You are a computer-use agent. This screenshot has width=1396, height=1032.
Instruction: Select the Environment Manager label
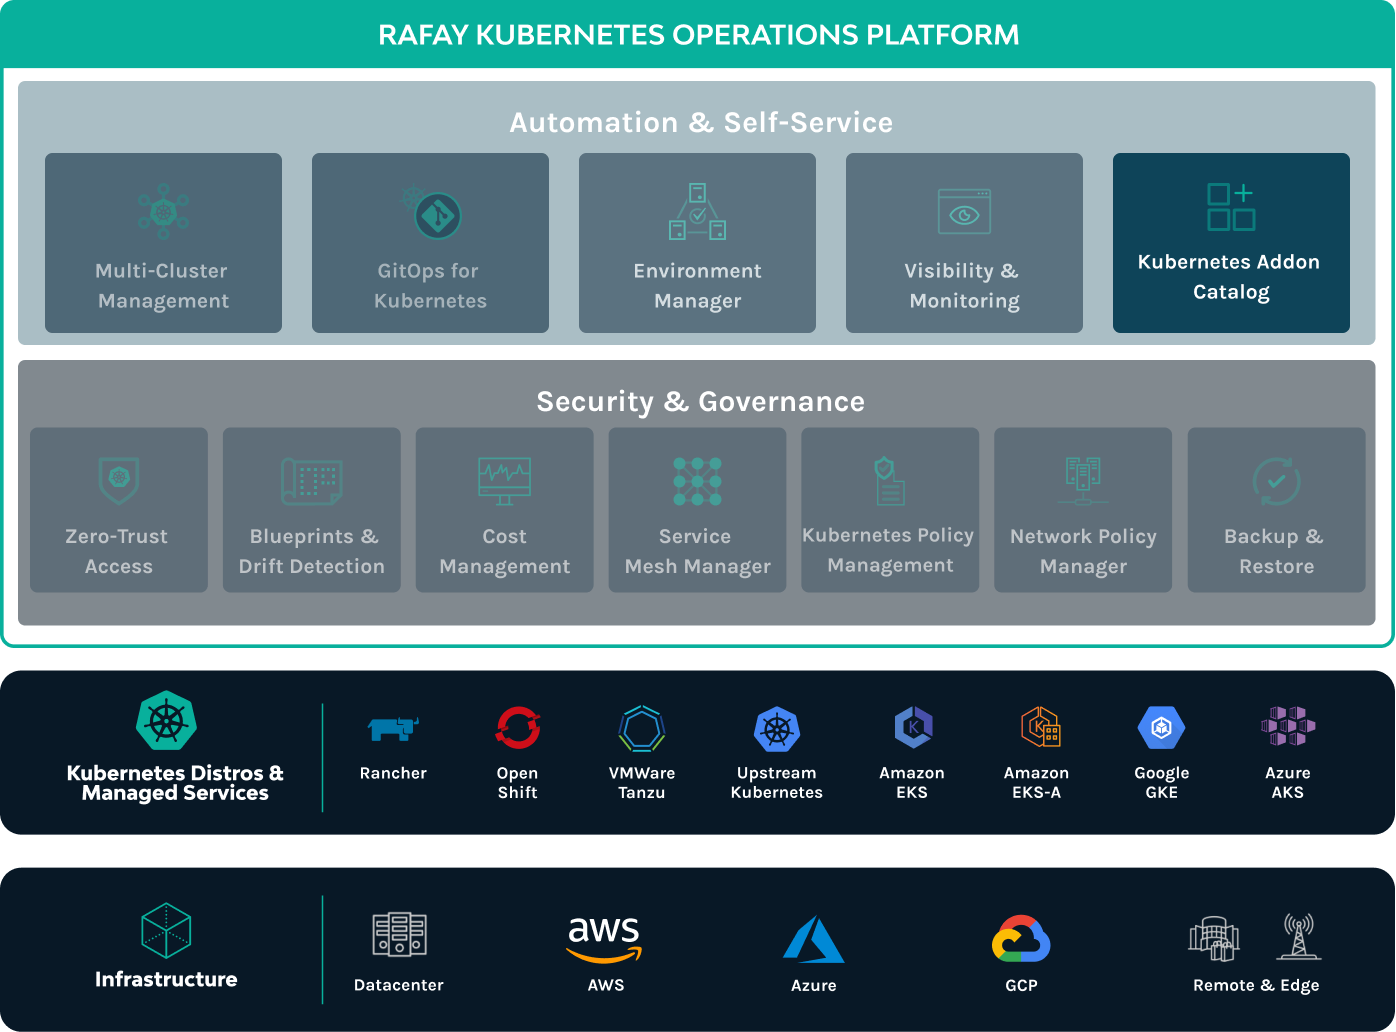coord(698,286)
